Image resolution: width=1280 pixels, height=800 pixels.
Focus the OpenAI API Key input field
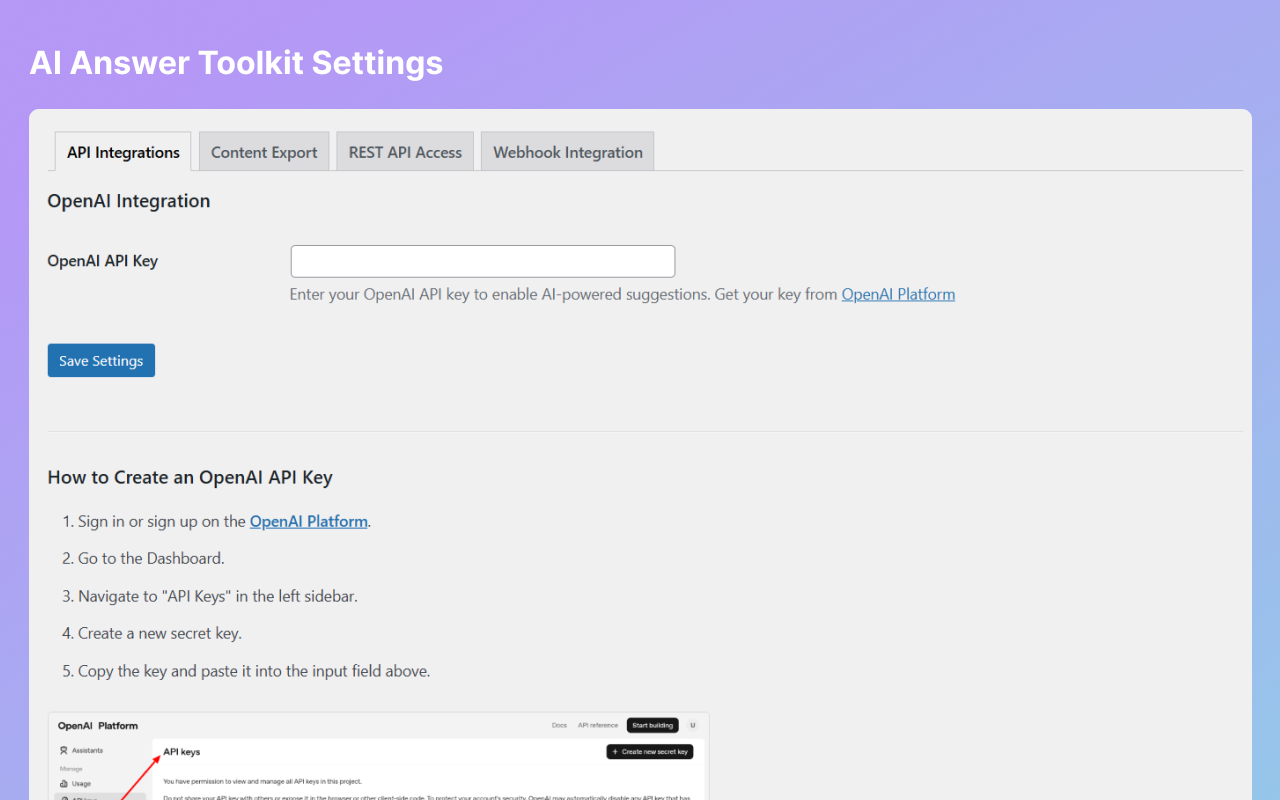tap(482, 261)
